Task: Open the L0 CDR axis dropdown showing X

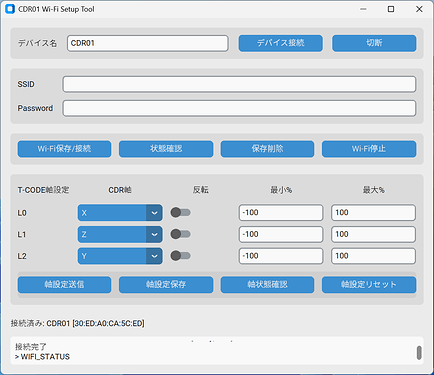Action: point(120,213)
